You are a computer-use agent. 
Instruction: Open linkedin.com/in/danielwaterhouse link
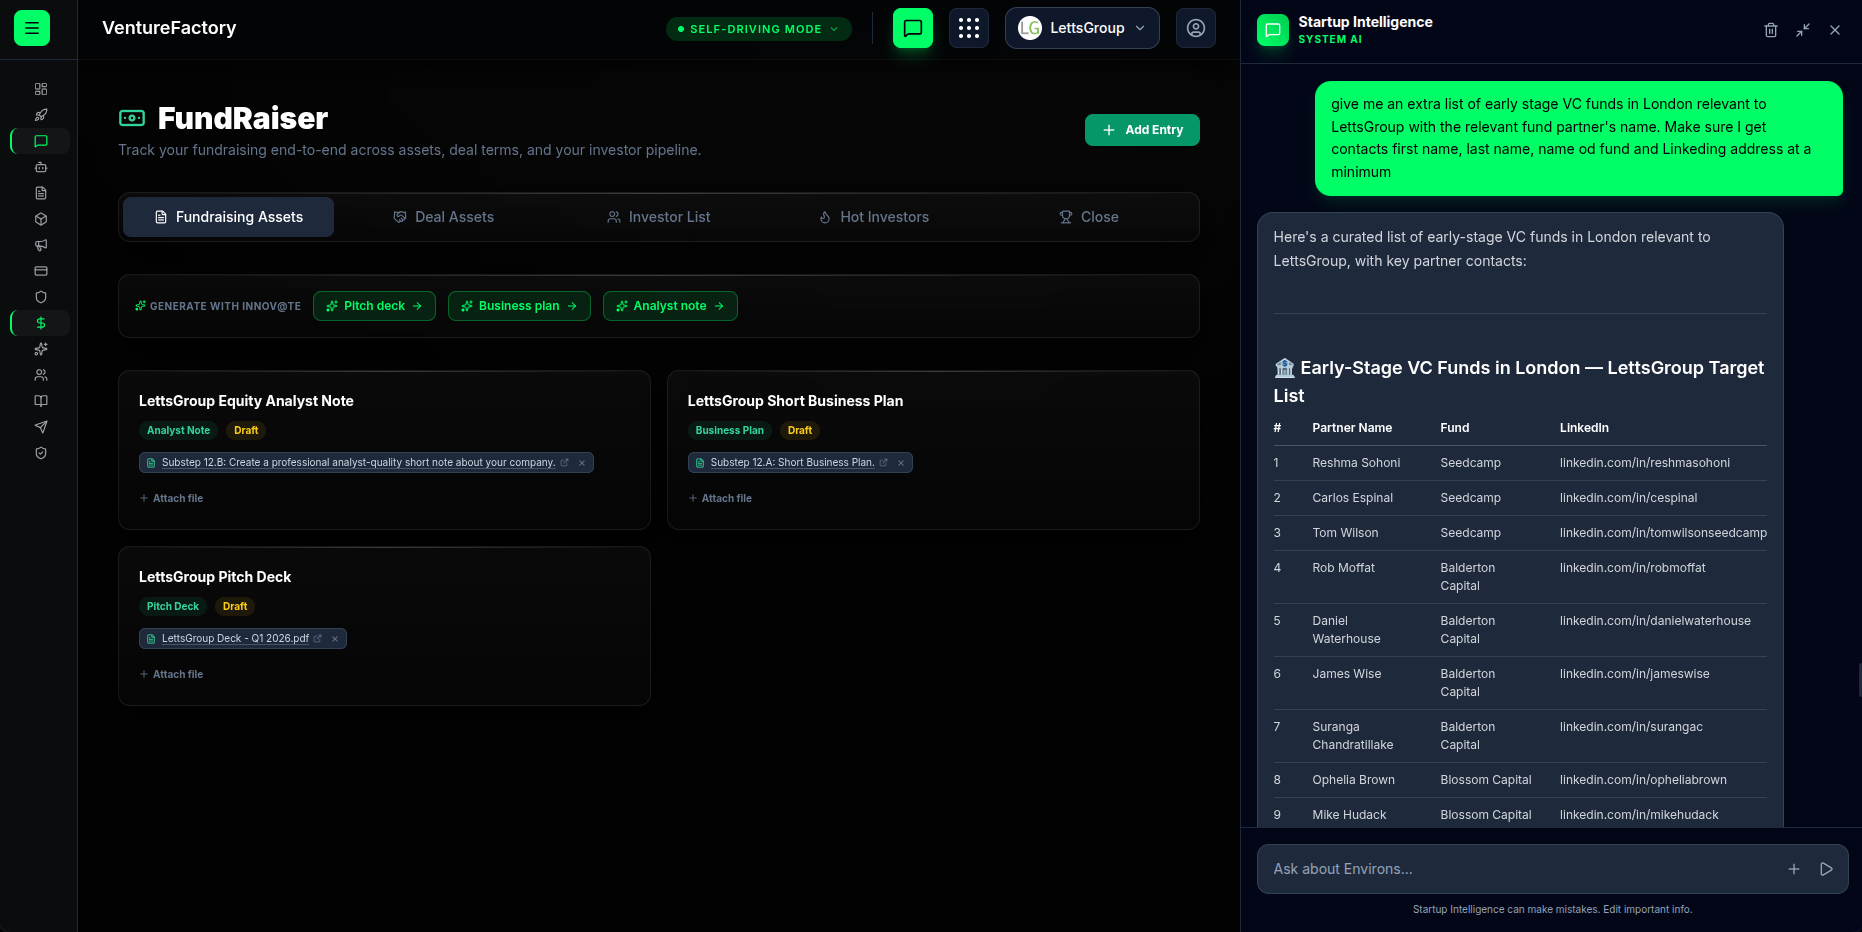1655,621
